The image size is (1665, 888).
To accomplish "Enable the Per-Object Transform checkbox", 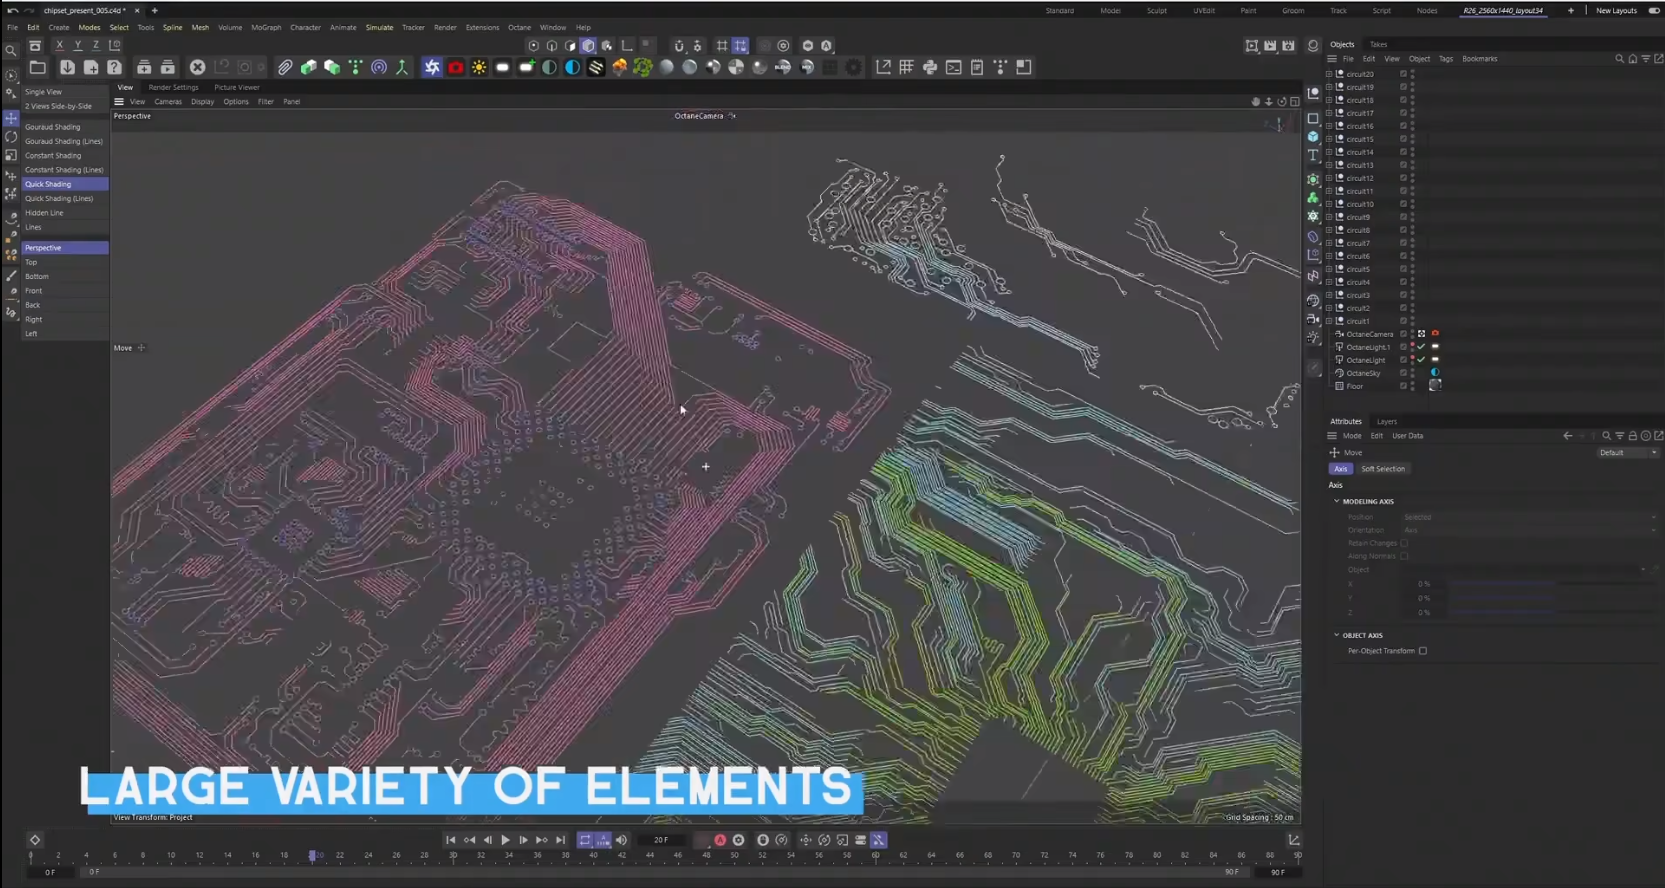I will [x=1422, y=651].
